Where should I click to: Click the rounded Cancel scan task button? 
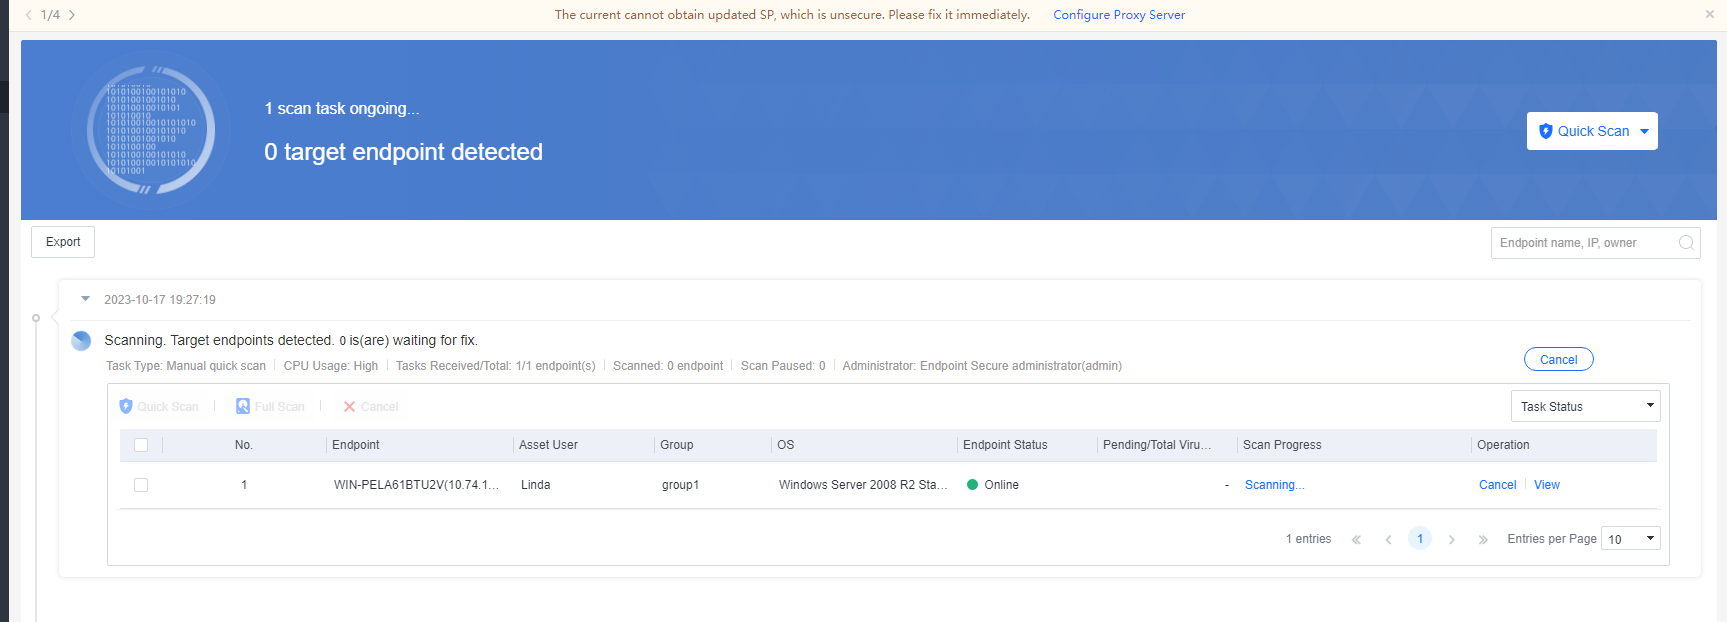[x=1558, y=360]
